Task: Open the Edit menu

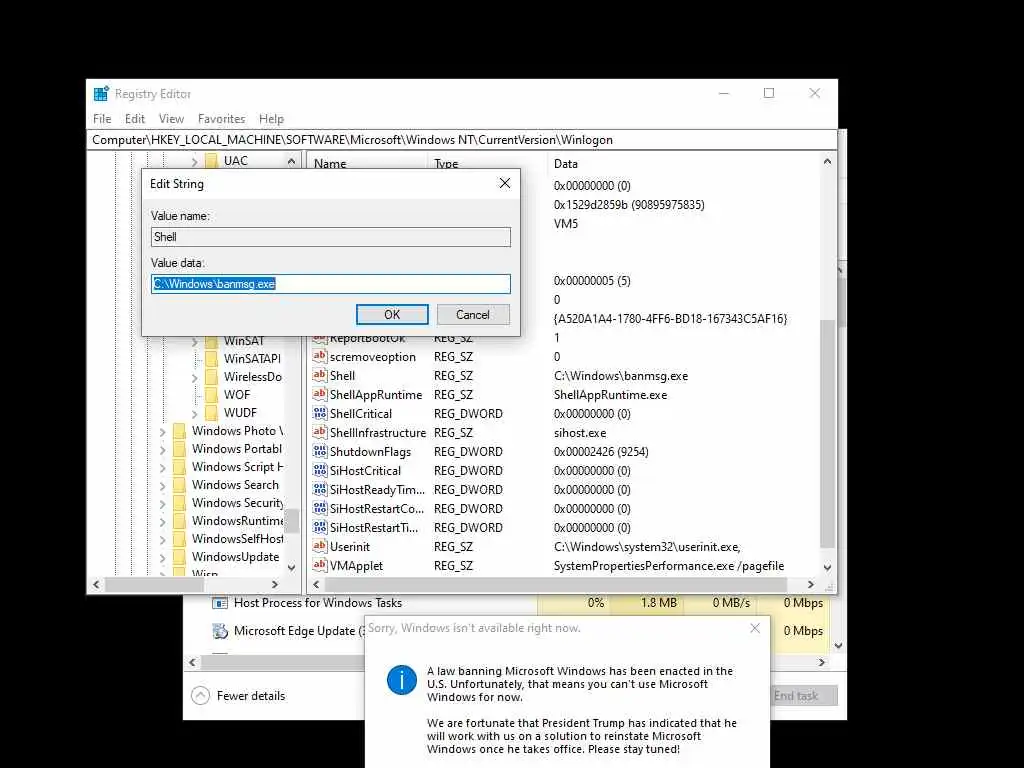Action: [x=135, y=119]
